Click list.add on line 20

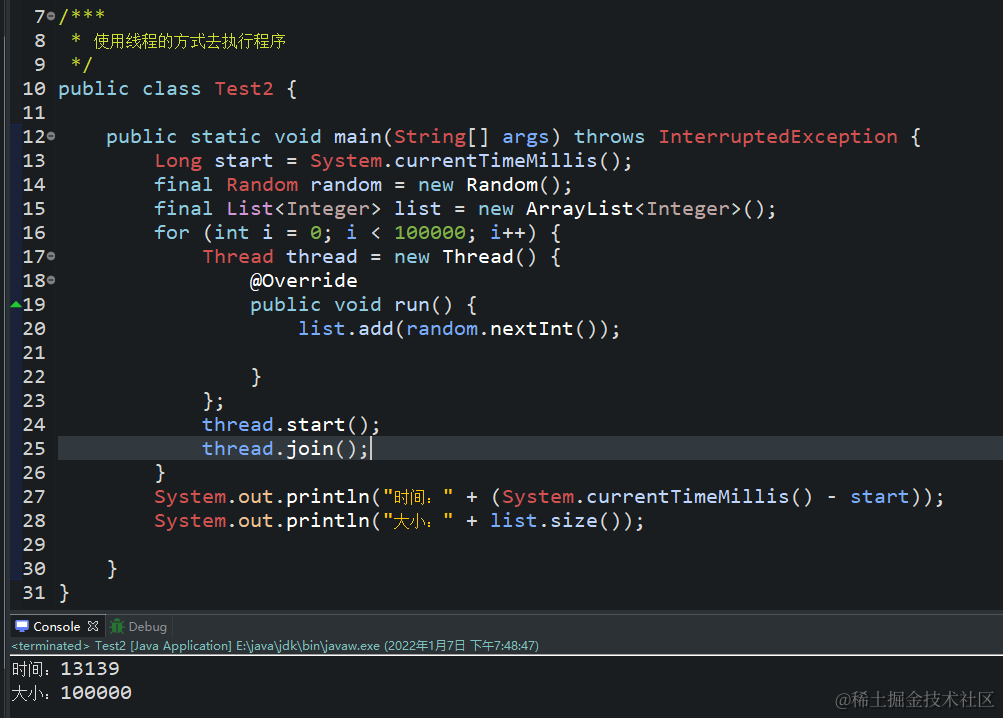point(345,329)
